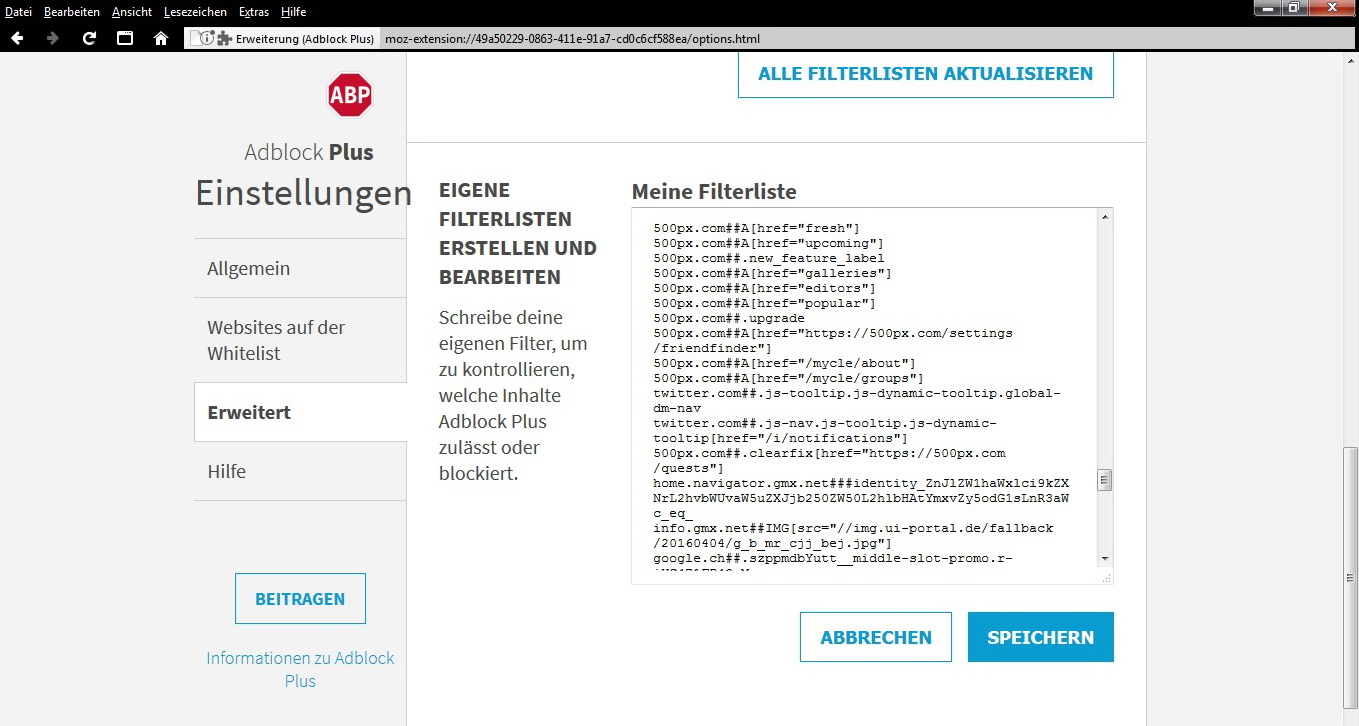Click the forward navigation arrow
Viewport: 1359px width, 726px height.
tap(53, 39)
